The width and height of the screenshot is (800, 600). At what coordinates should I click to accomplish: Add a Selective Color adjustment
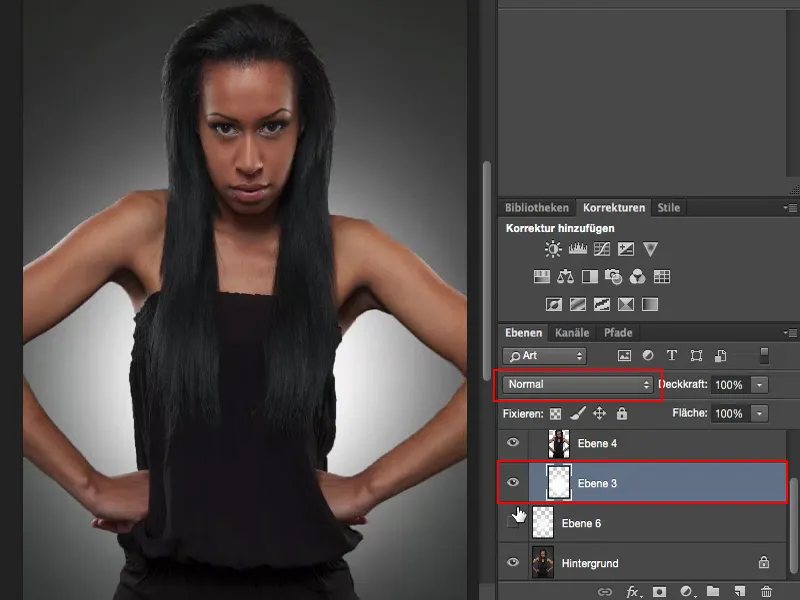pyautogui.click(x=626, y=305)
